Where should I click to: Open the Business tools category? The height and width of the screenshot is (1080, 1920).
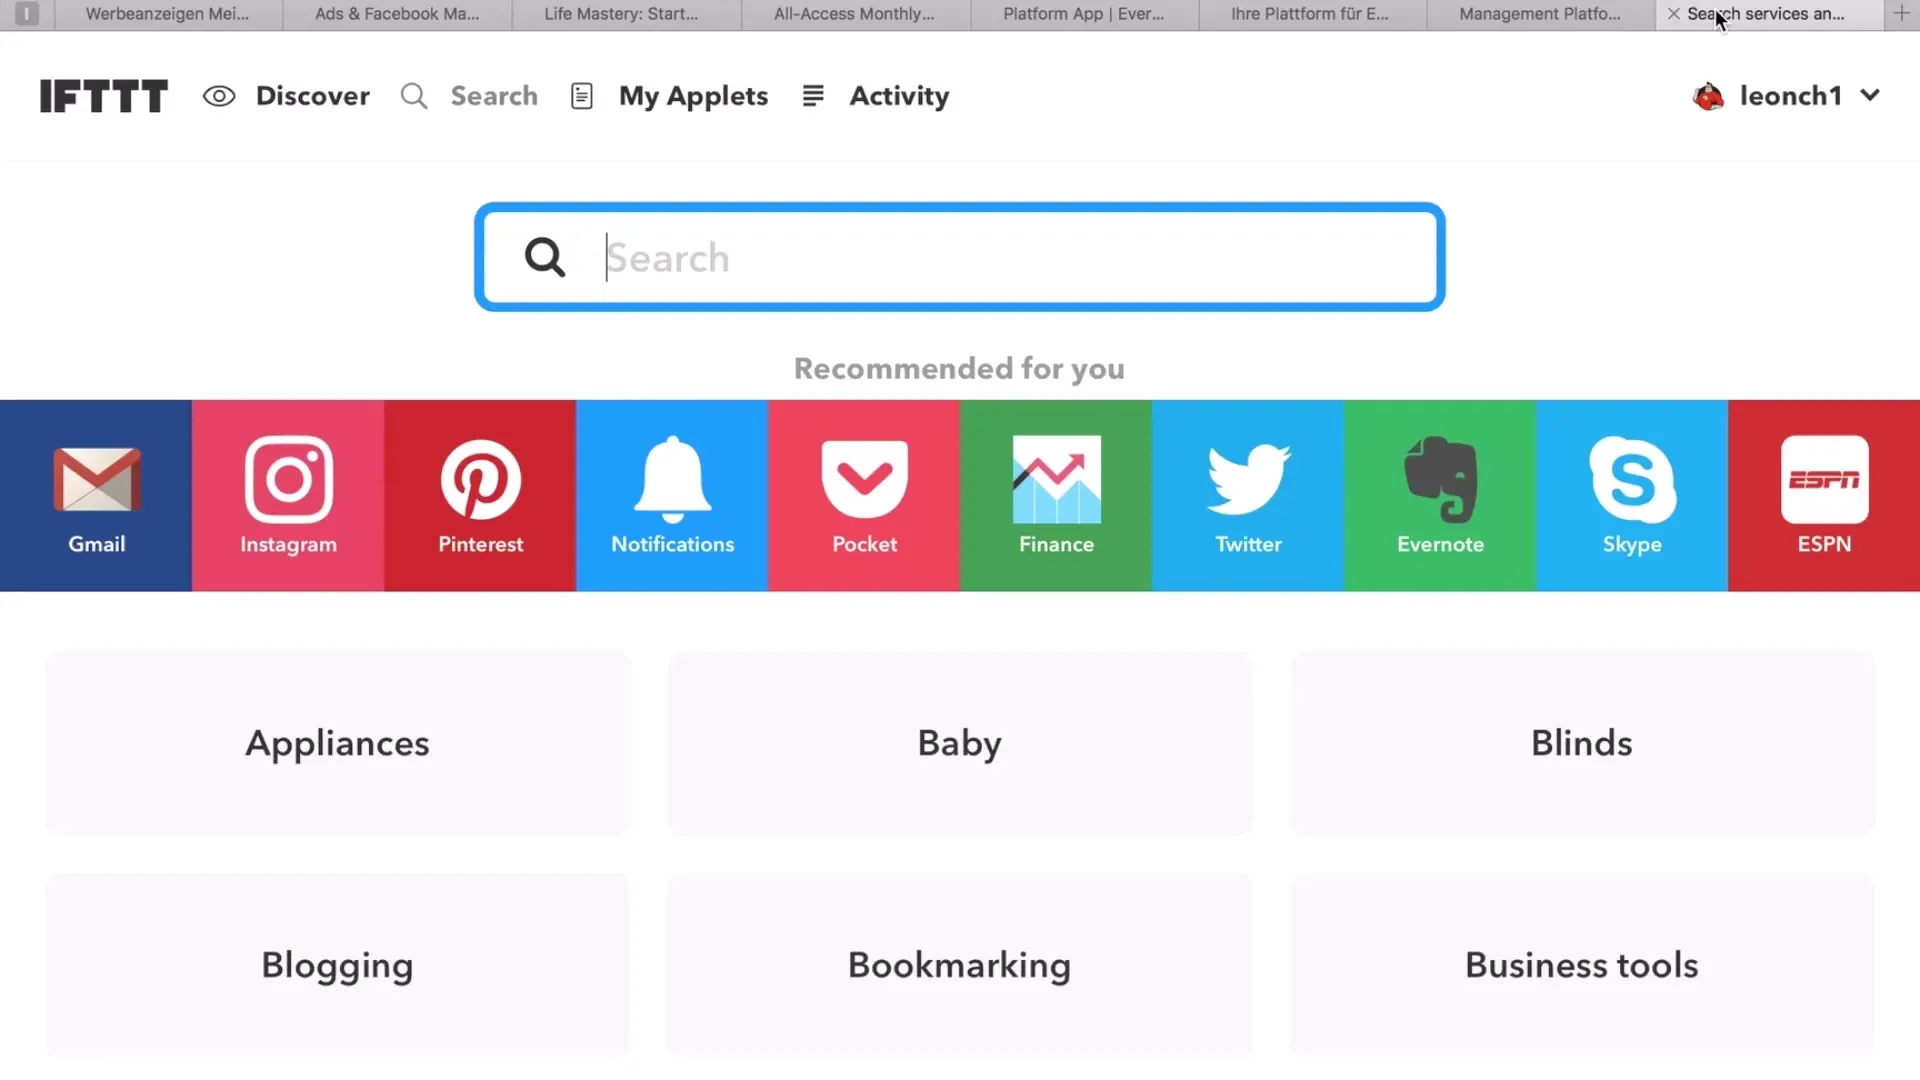point(1581,964)
